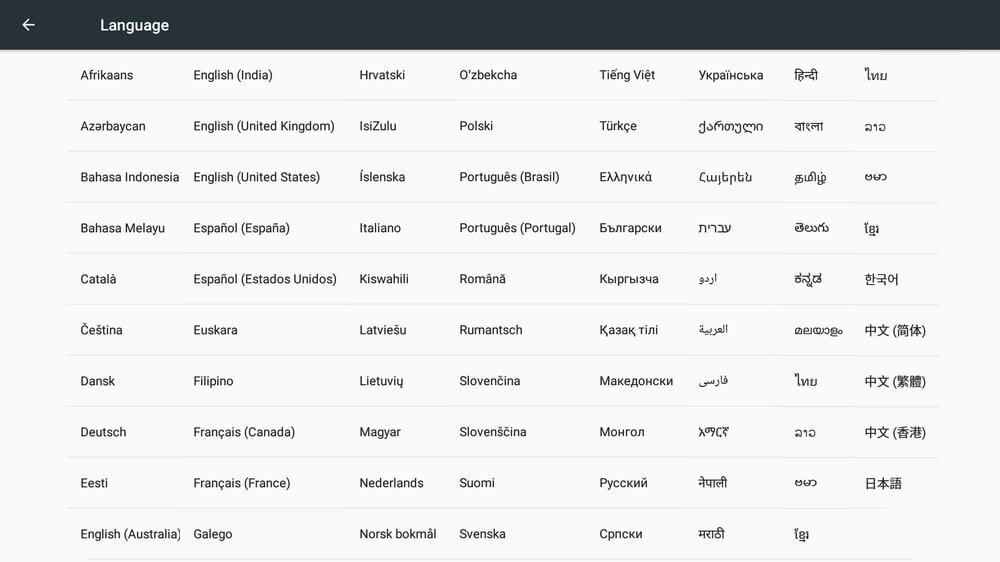The width and height of the screenshot is (1000, 562).
Task: Select Svenska from list
Action: click(483, 534)
